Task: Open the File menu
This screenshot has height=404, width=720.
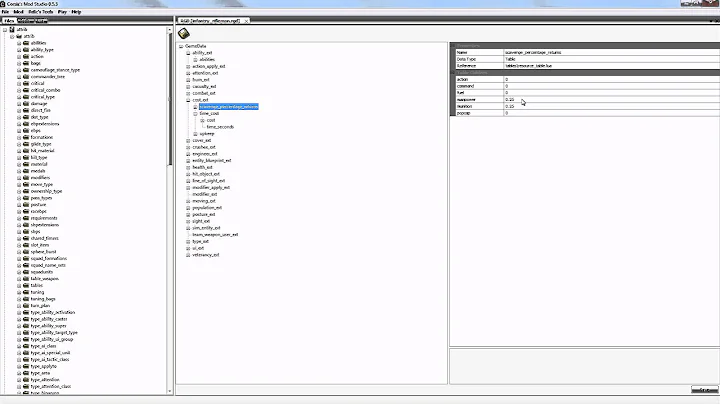Action: (x=6, y=12)
